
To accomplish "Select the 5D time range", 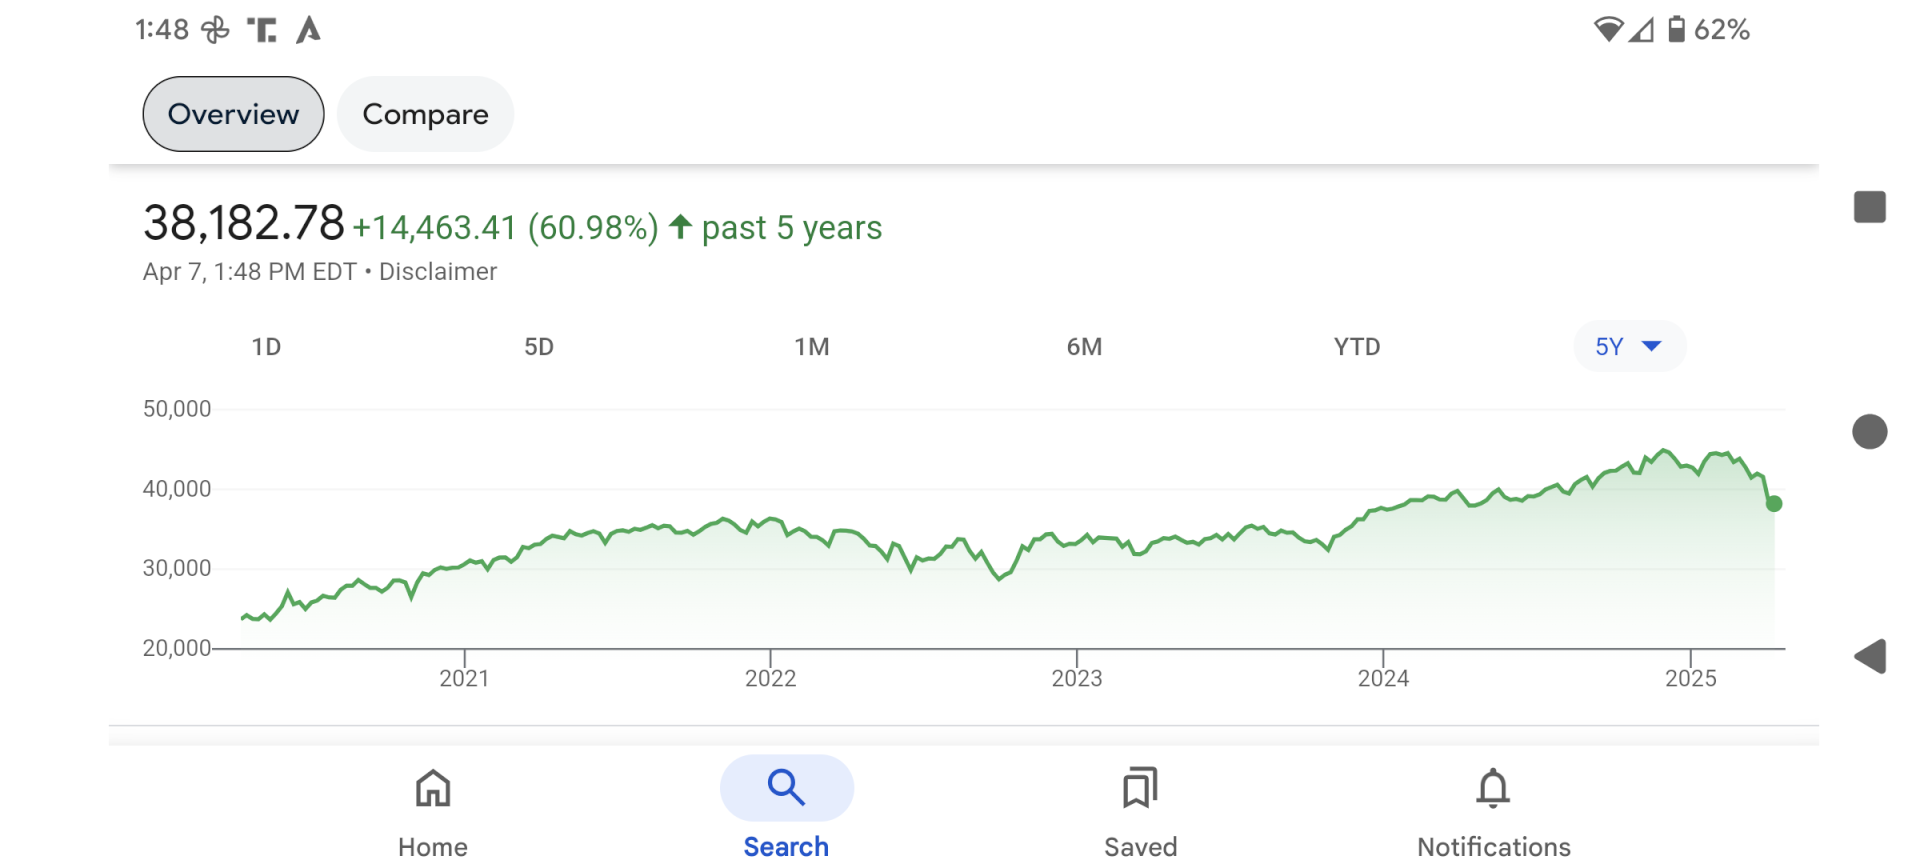I will (x=539, y=347).
